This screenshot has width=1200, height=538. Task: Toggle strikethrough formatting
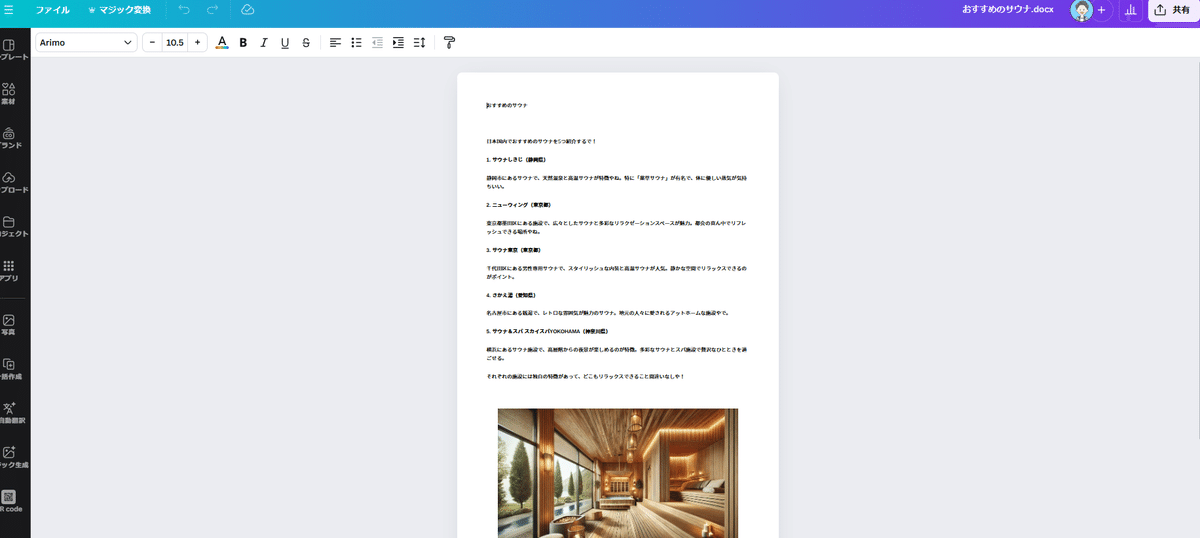(306, 42)
